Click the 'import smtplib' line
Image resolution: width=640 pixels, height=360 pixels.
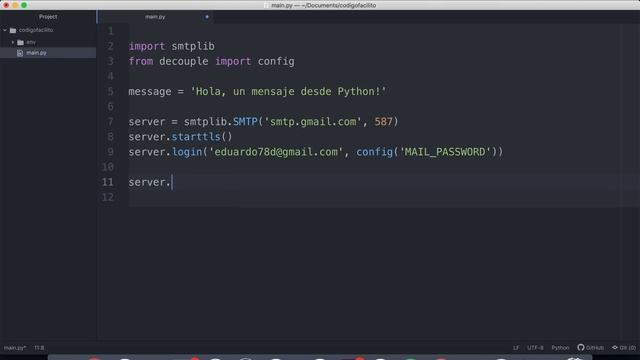click(171, 46)
